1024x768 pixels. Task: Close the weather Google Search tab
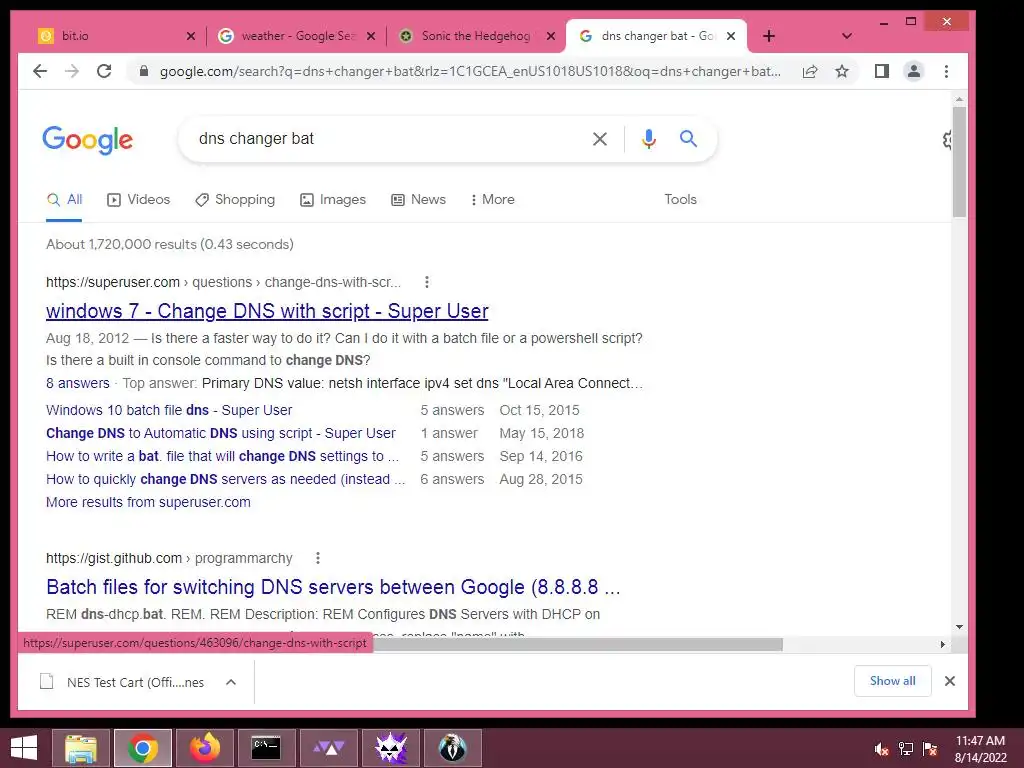pos(371,36)
